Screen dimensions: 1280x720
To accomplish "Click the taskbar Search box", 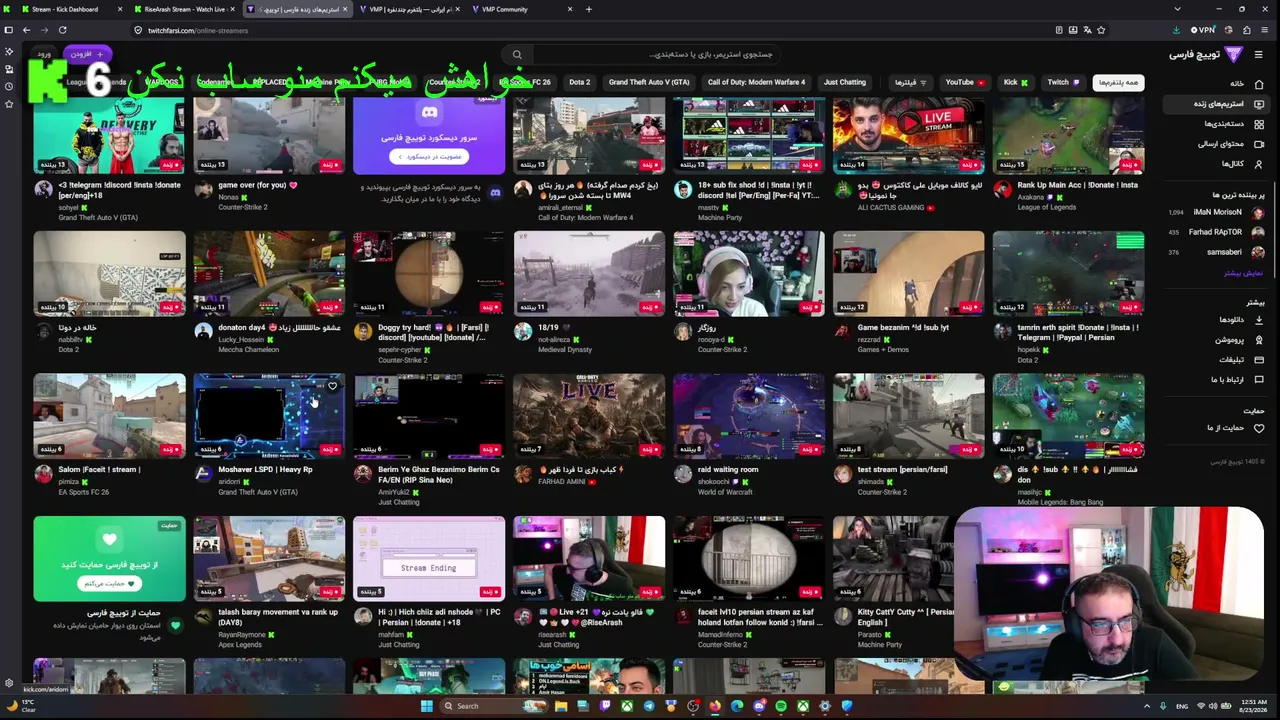I will point(493,706).
